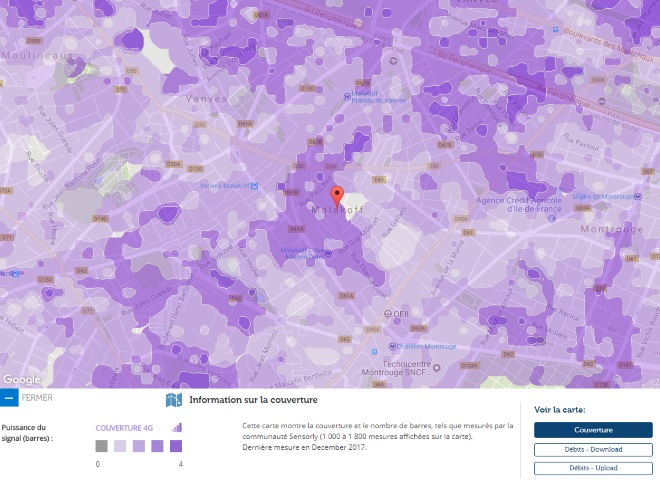Click the Voir la carte heading
Viewport: 660px width, 489px height.
click(560, 410)
